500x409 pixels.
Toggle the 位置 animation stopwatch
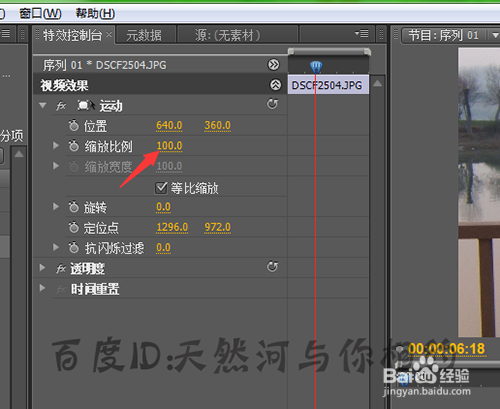(x=74, y=126)
